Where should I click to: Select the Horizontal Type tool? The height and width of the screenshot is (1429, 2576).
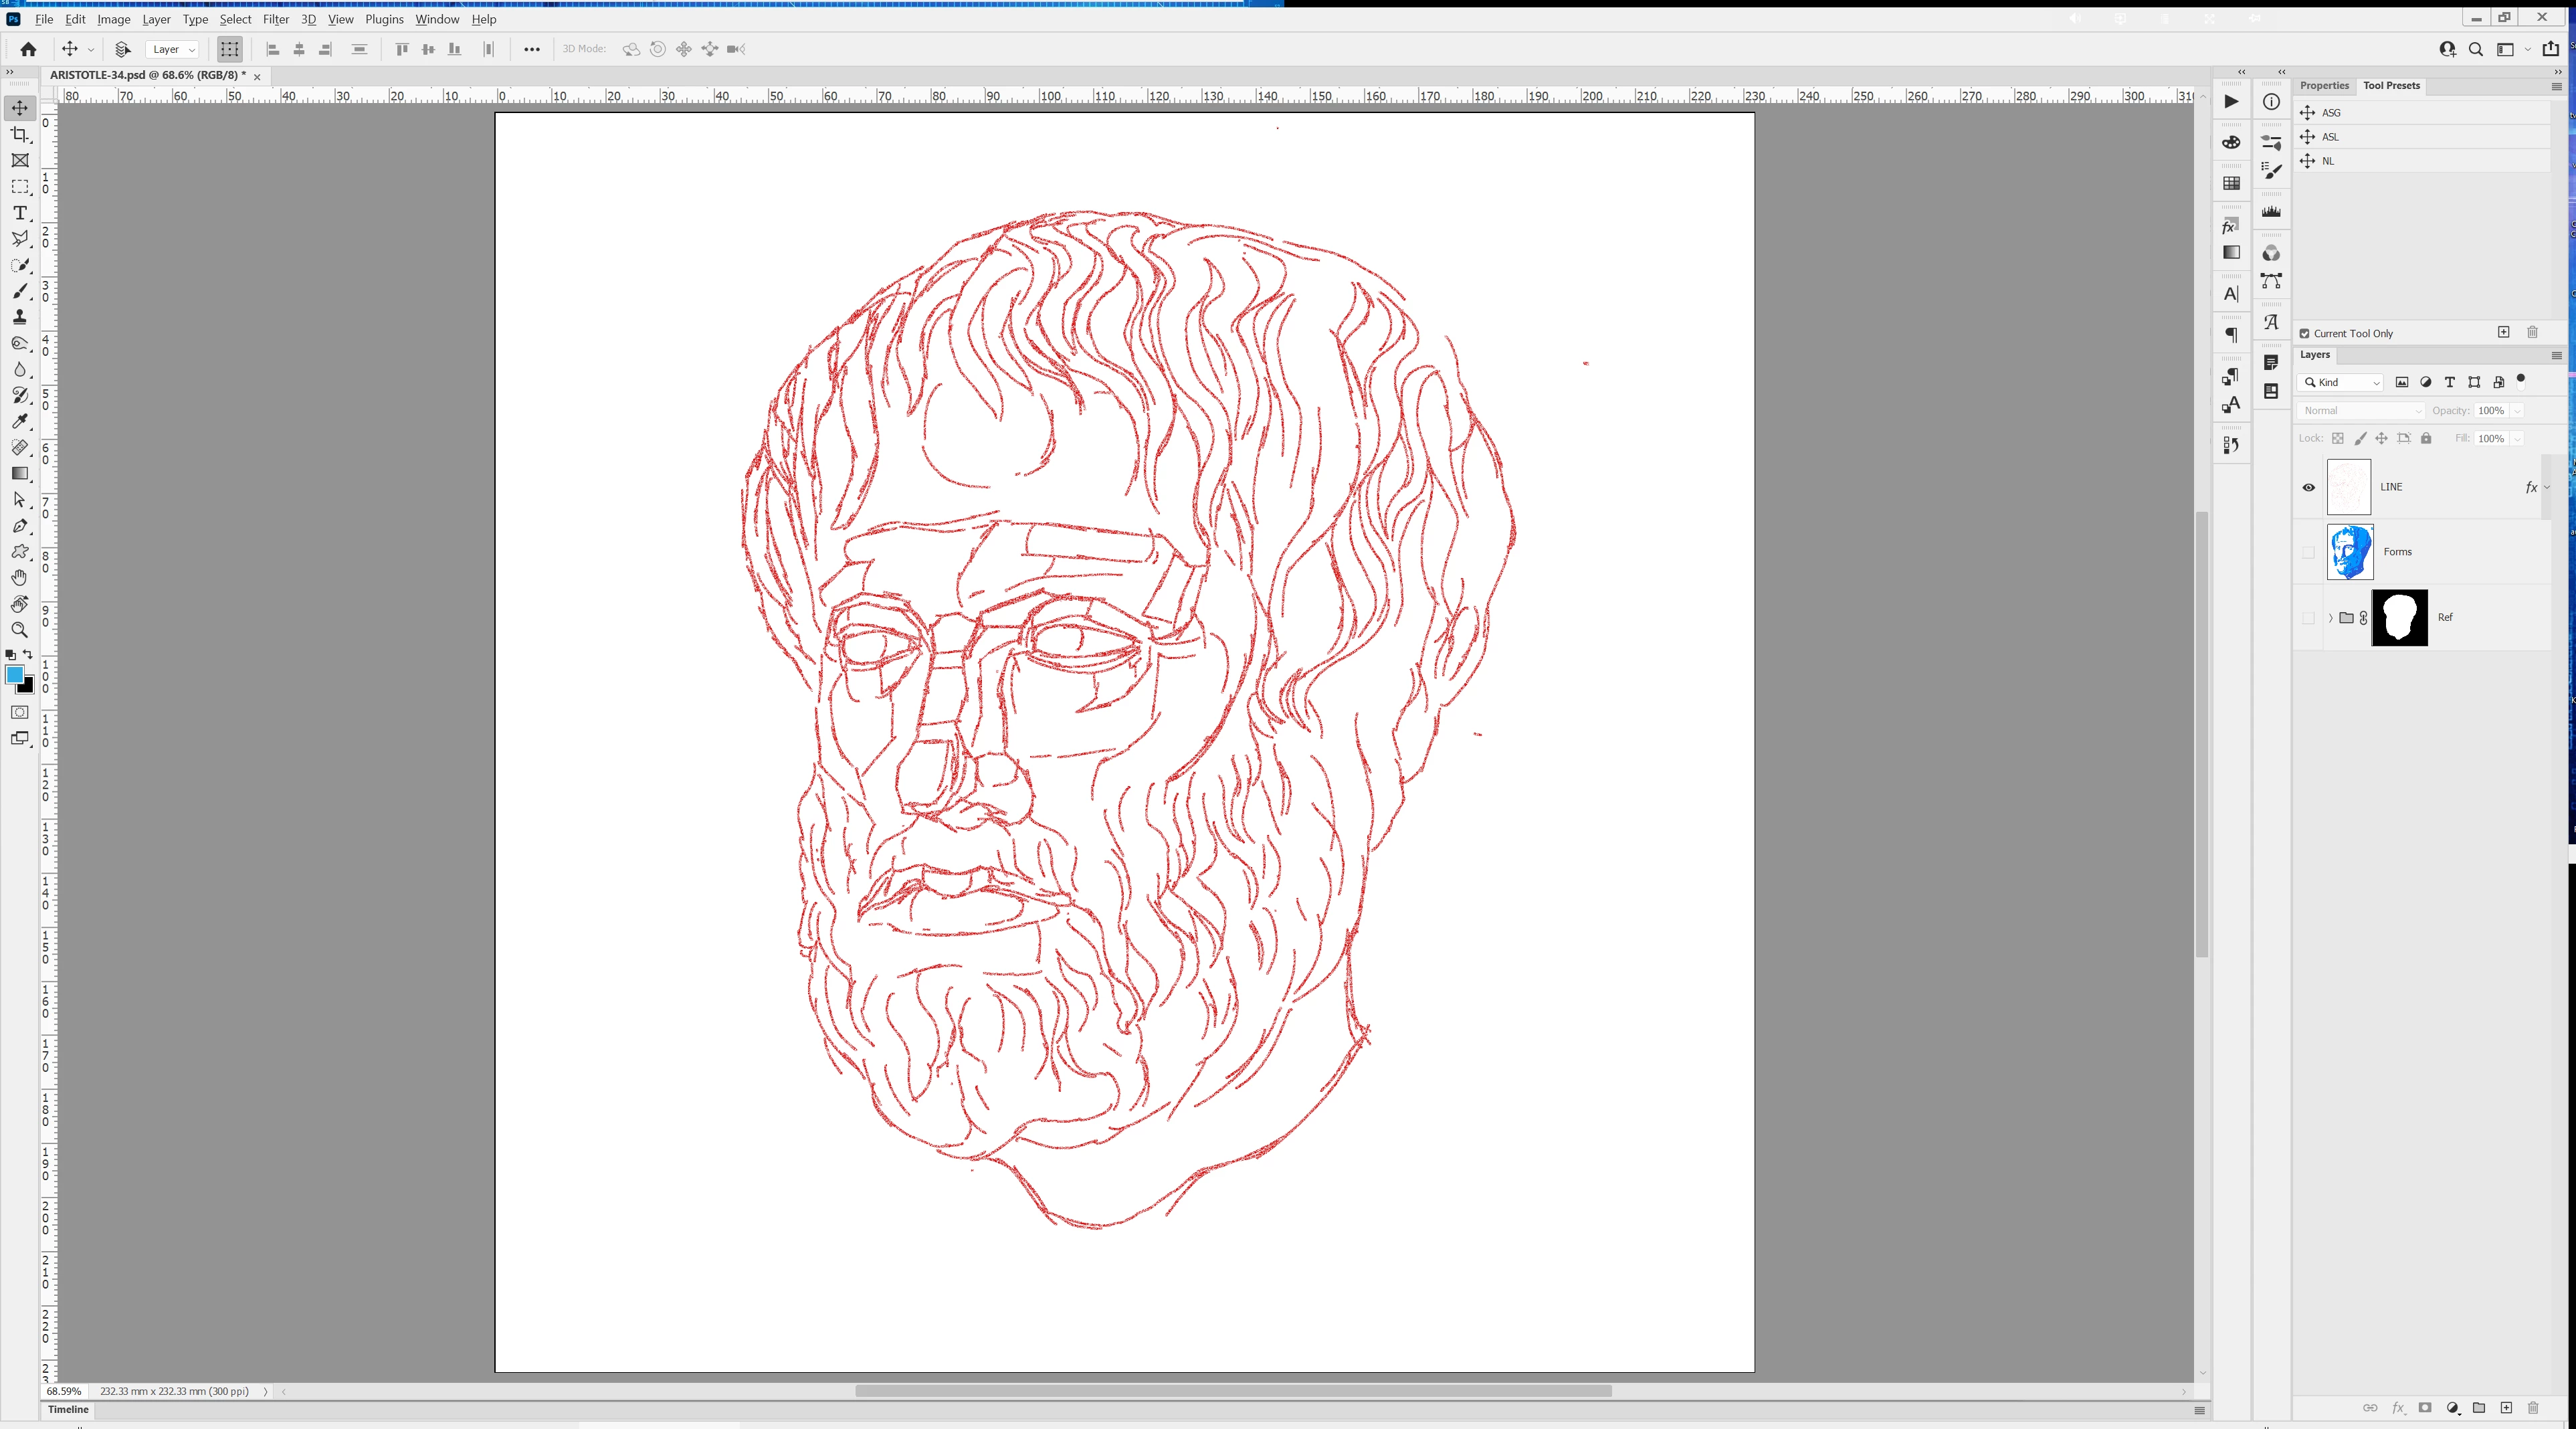point(19,213)
